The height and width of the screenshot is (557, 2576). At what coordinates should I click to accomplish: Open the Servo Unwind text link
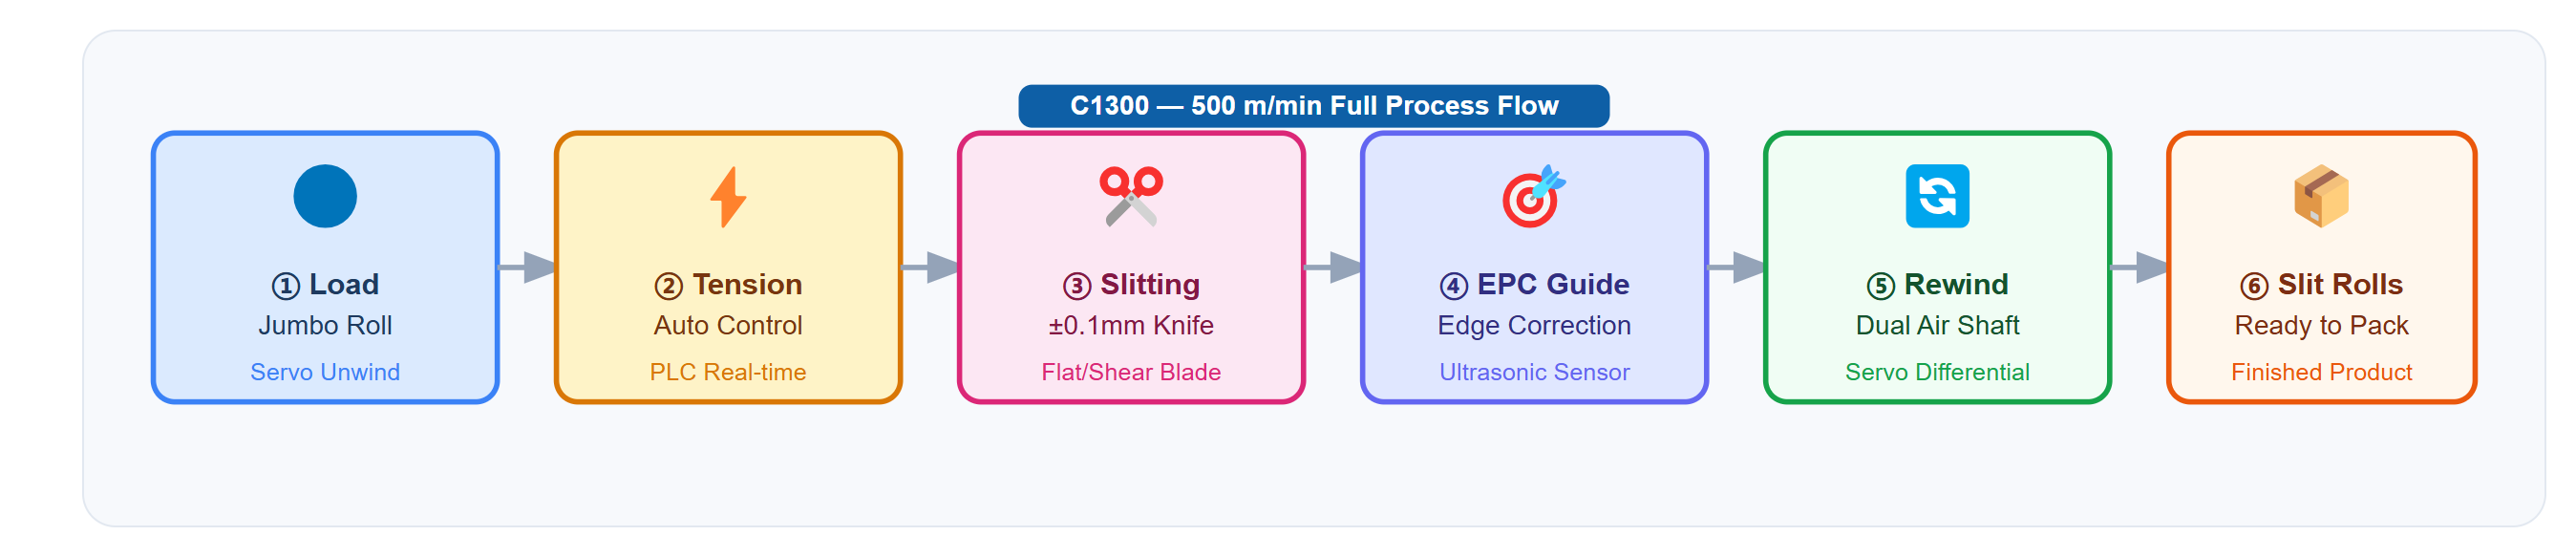coord(325,372)
